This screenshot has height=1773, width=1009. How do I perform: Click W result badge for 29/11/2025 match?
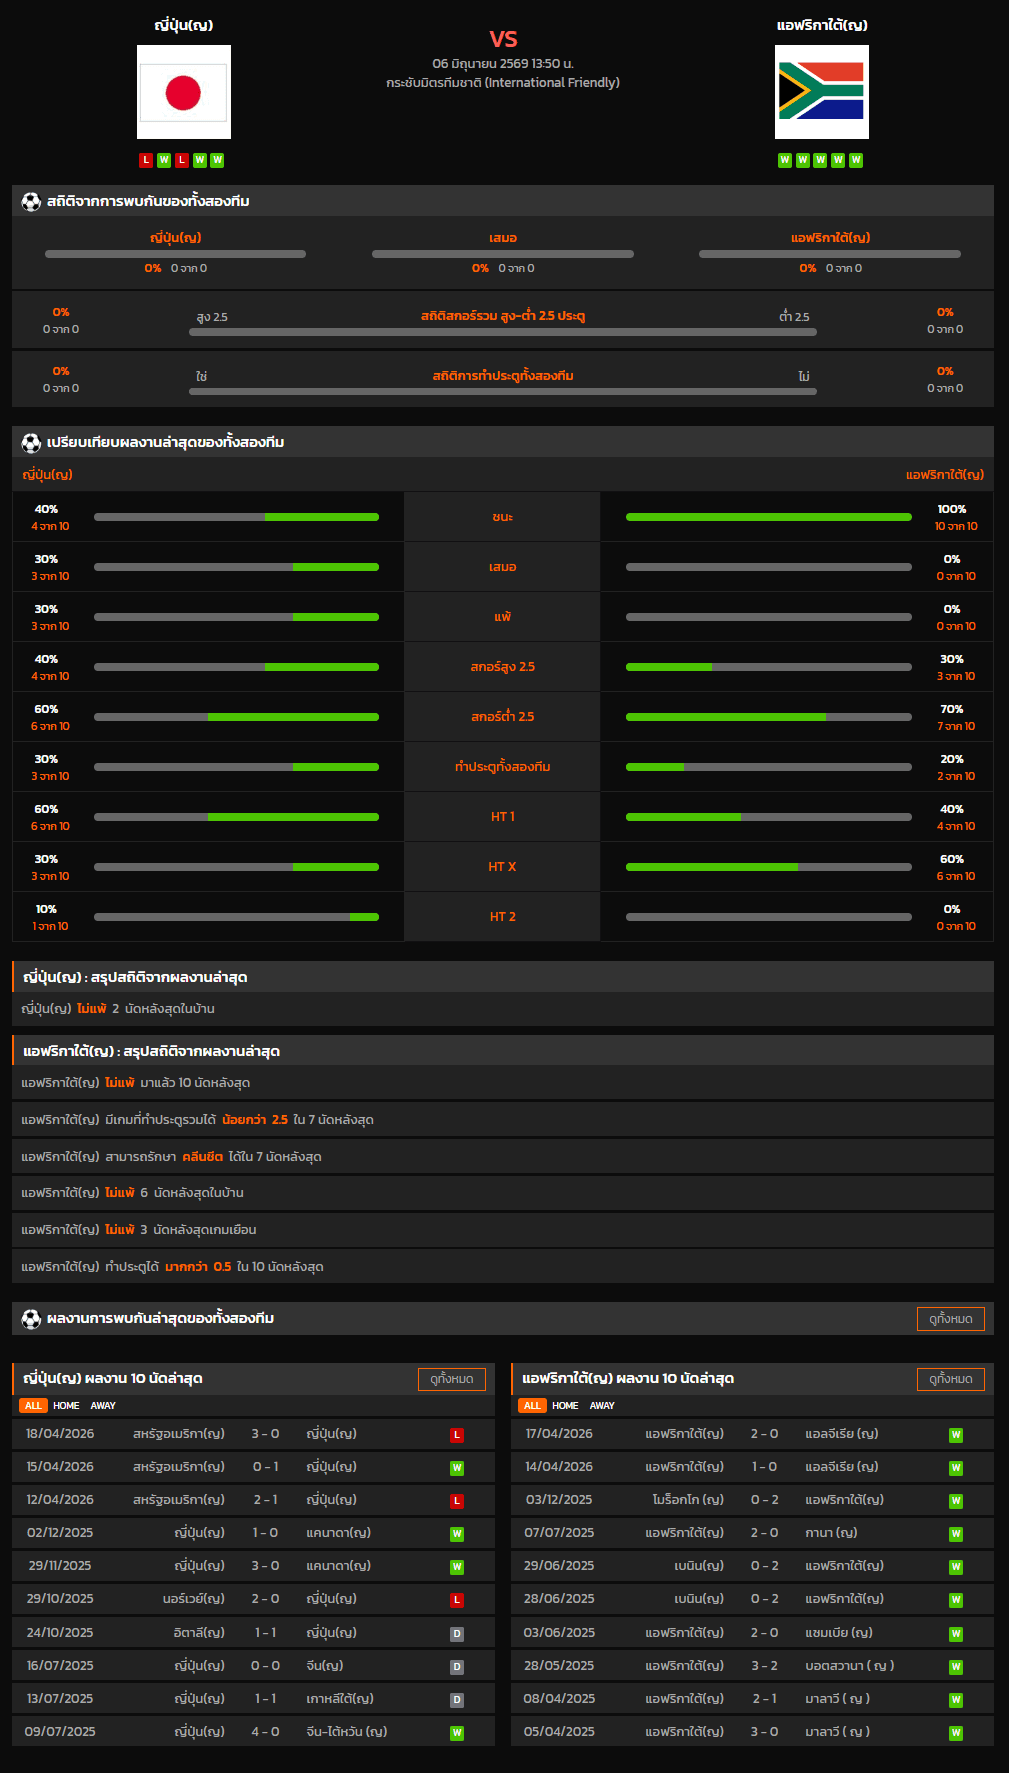click(457, 1567)
